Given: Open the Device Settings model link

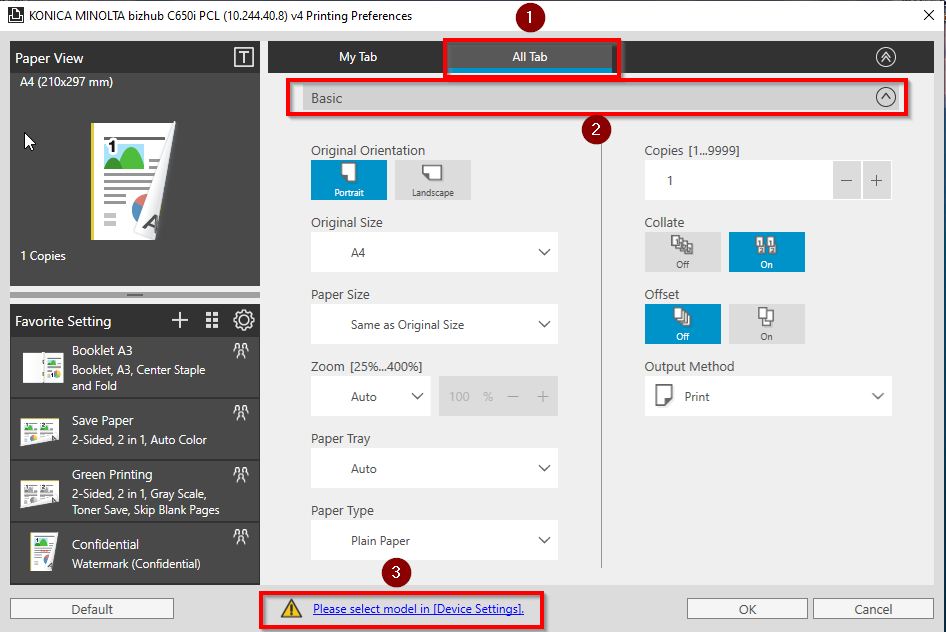Looking at the screenshot, I should tap(418, 609).
